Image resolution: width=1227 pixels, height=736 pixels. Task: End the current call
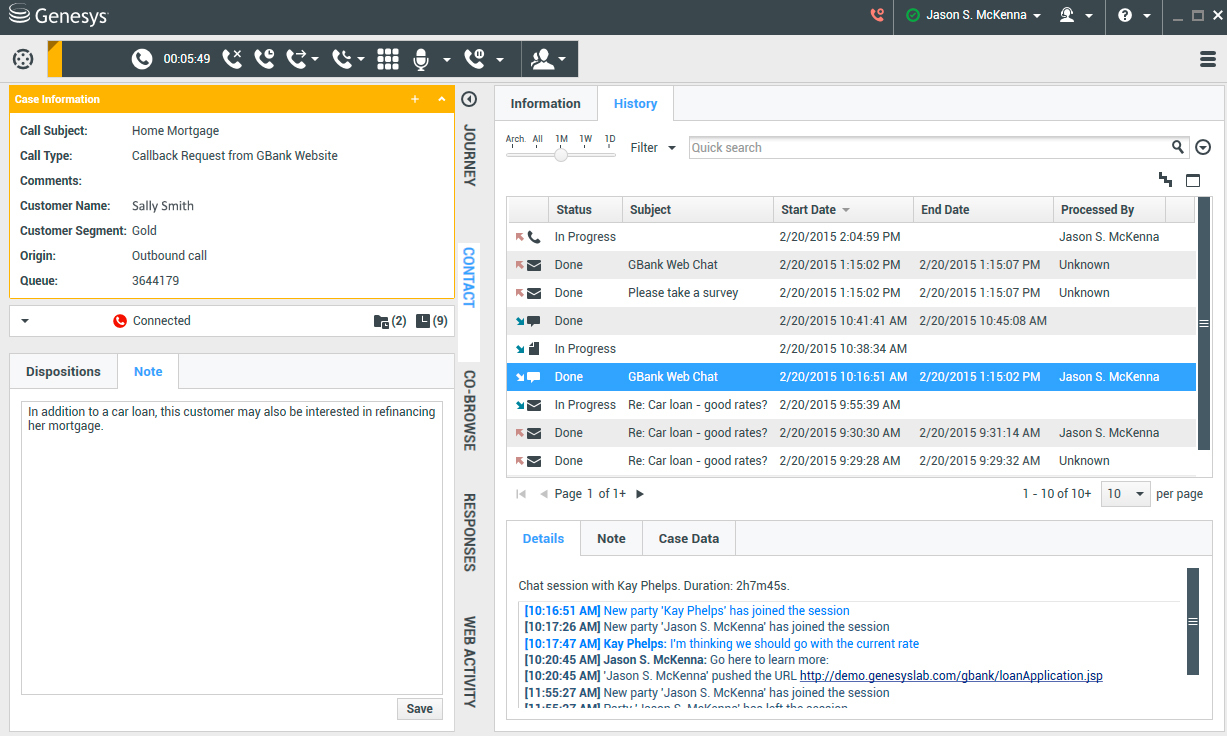232,58
